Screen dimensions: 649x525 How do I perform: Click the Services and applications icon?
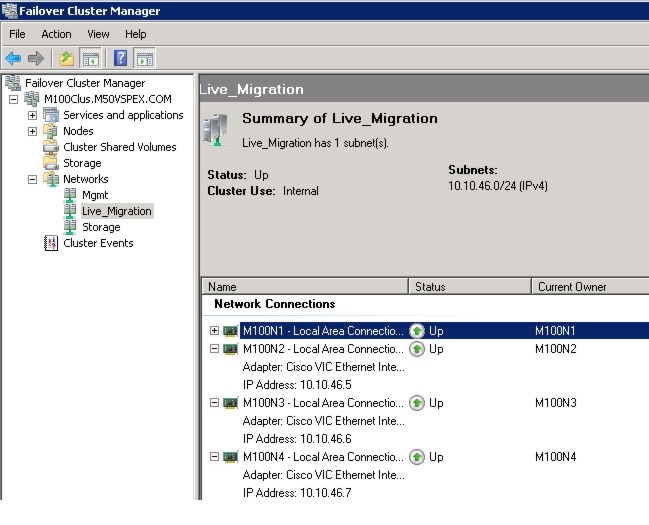51,115
